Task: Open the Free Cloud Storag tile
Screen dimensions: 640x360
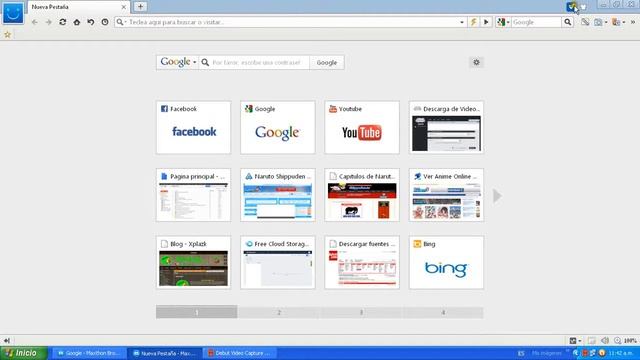Action: 278,262
